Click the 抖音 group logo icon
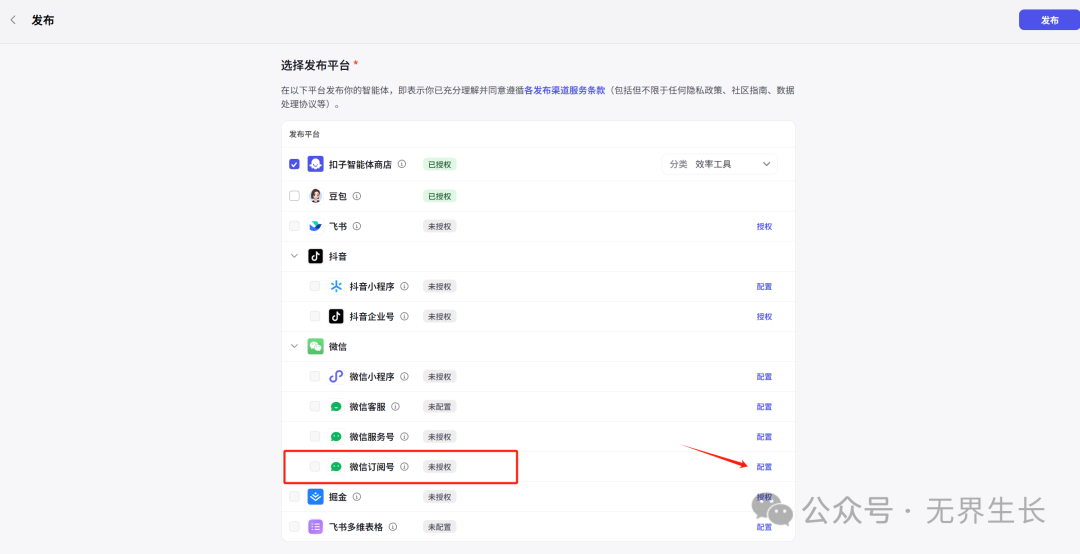 (x=315, y=256)
